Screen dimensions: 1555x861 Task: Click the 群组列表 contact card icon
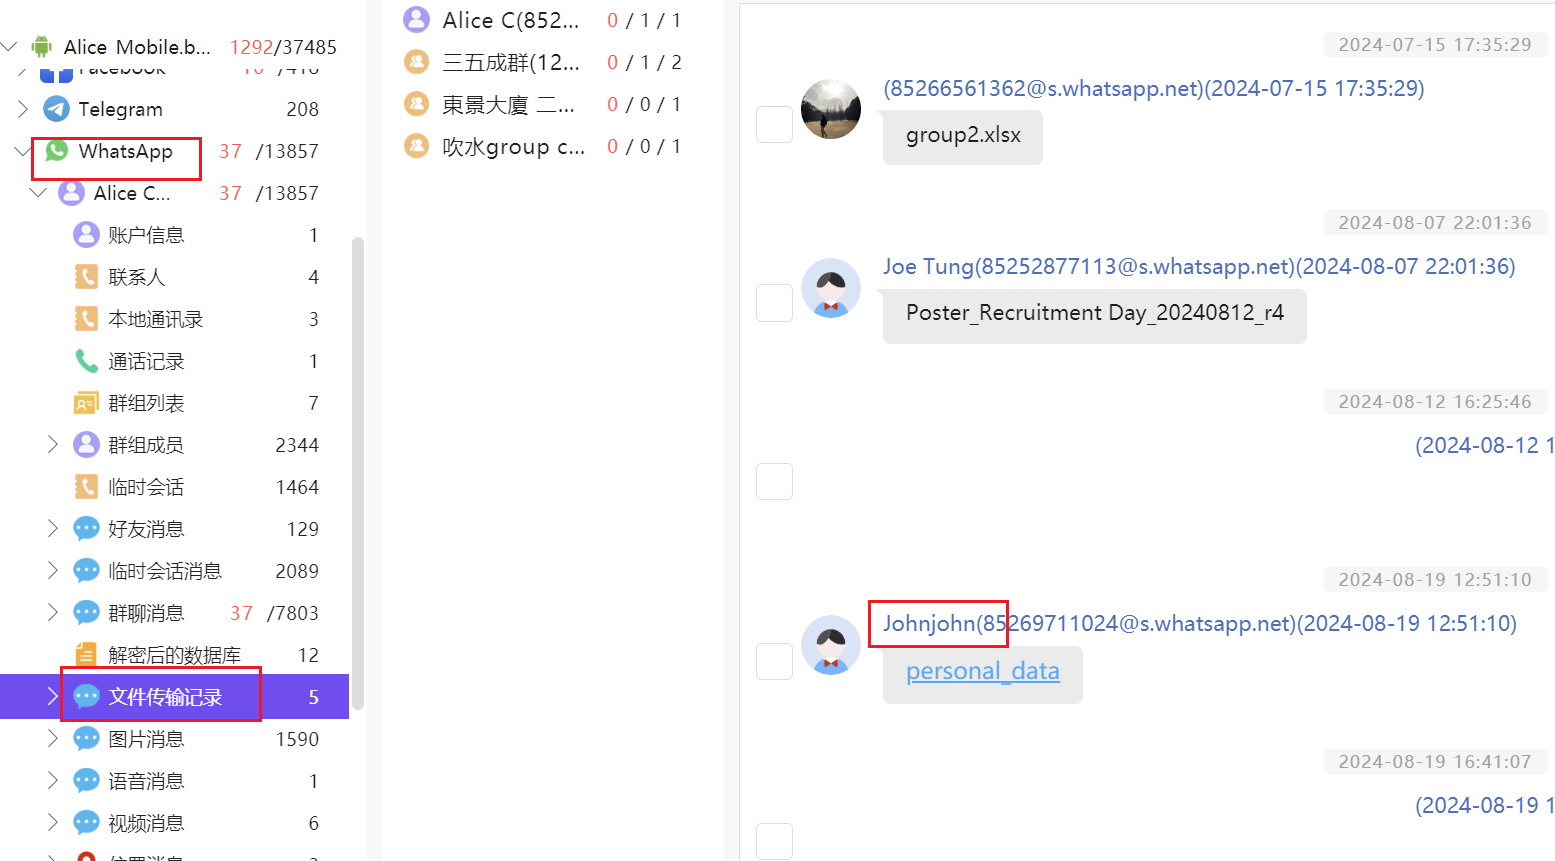[x=87, y=403]
